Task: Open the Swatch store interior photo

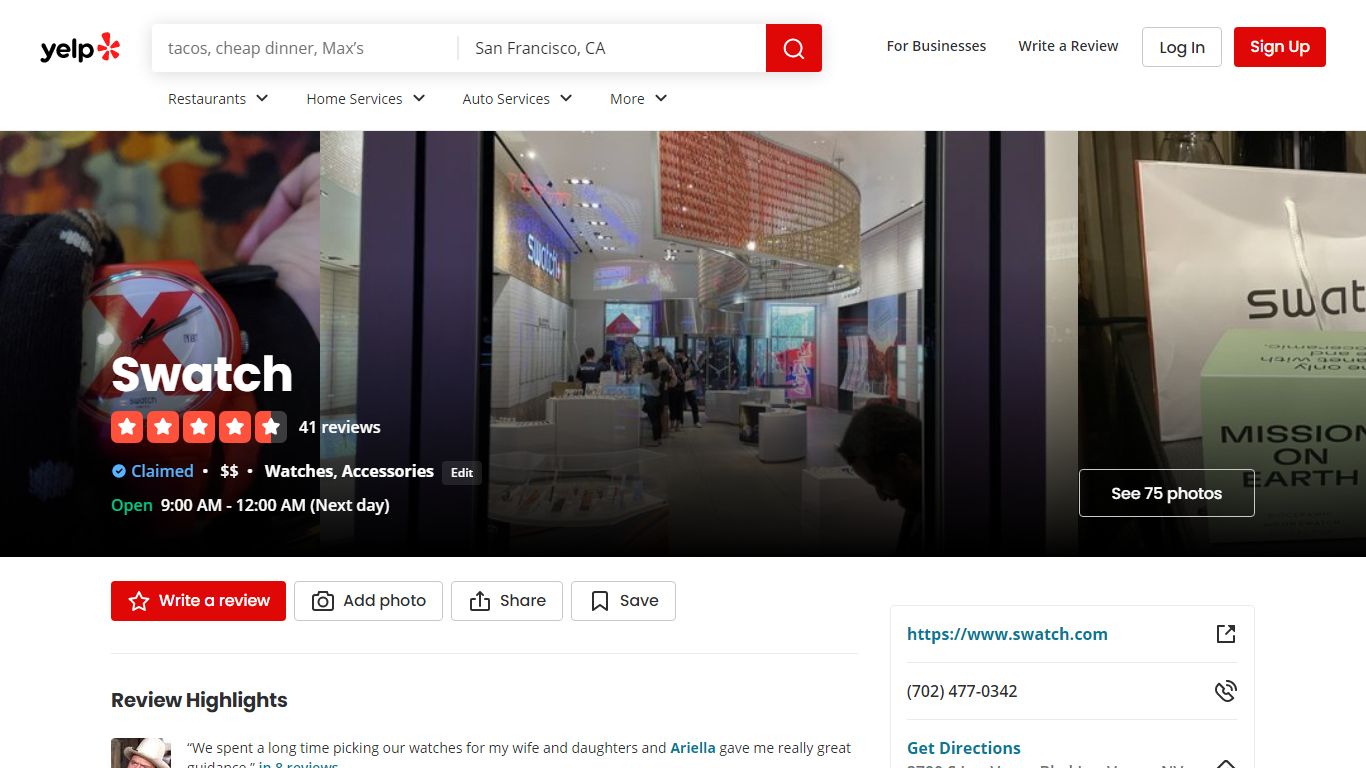Action: [x=699, y=344]
